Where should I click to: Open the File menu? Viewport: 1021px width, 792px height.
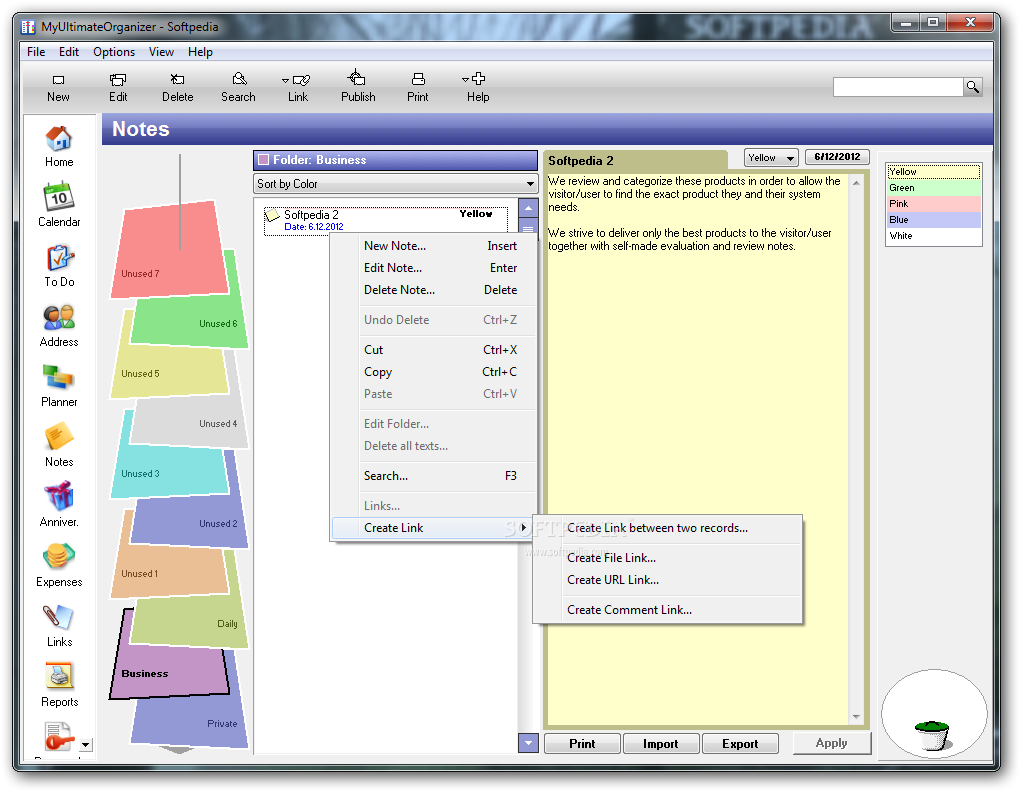click(36, 52)
